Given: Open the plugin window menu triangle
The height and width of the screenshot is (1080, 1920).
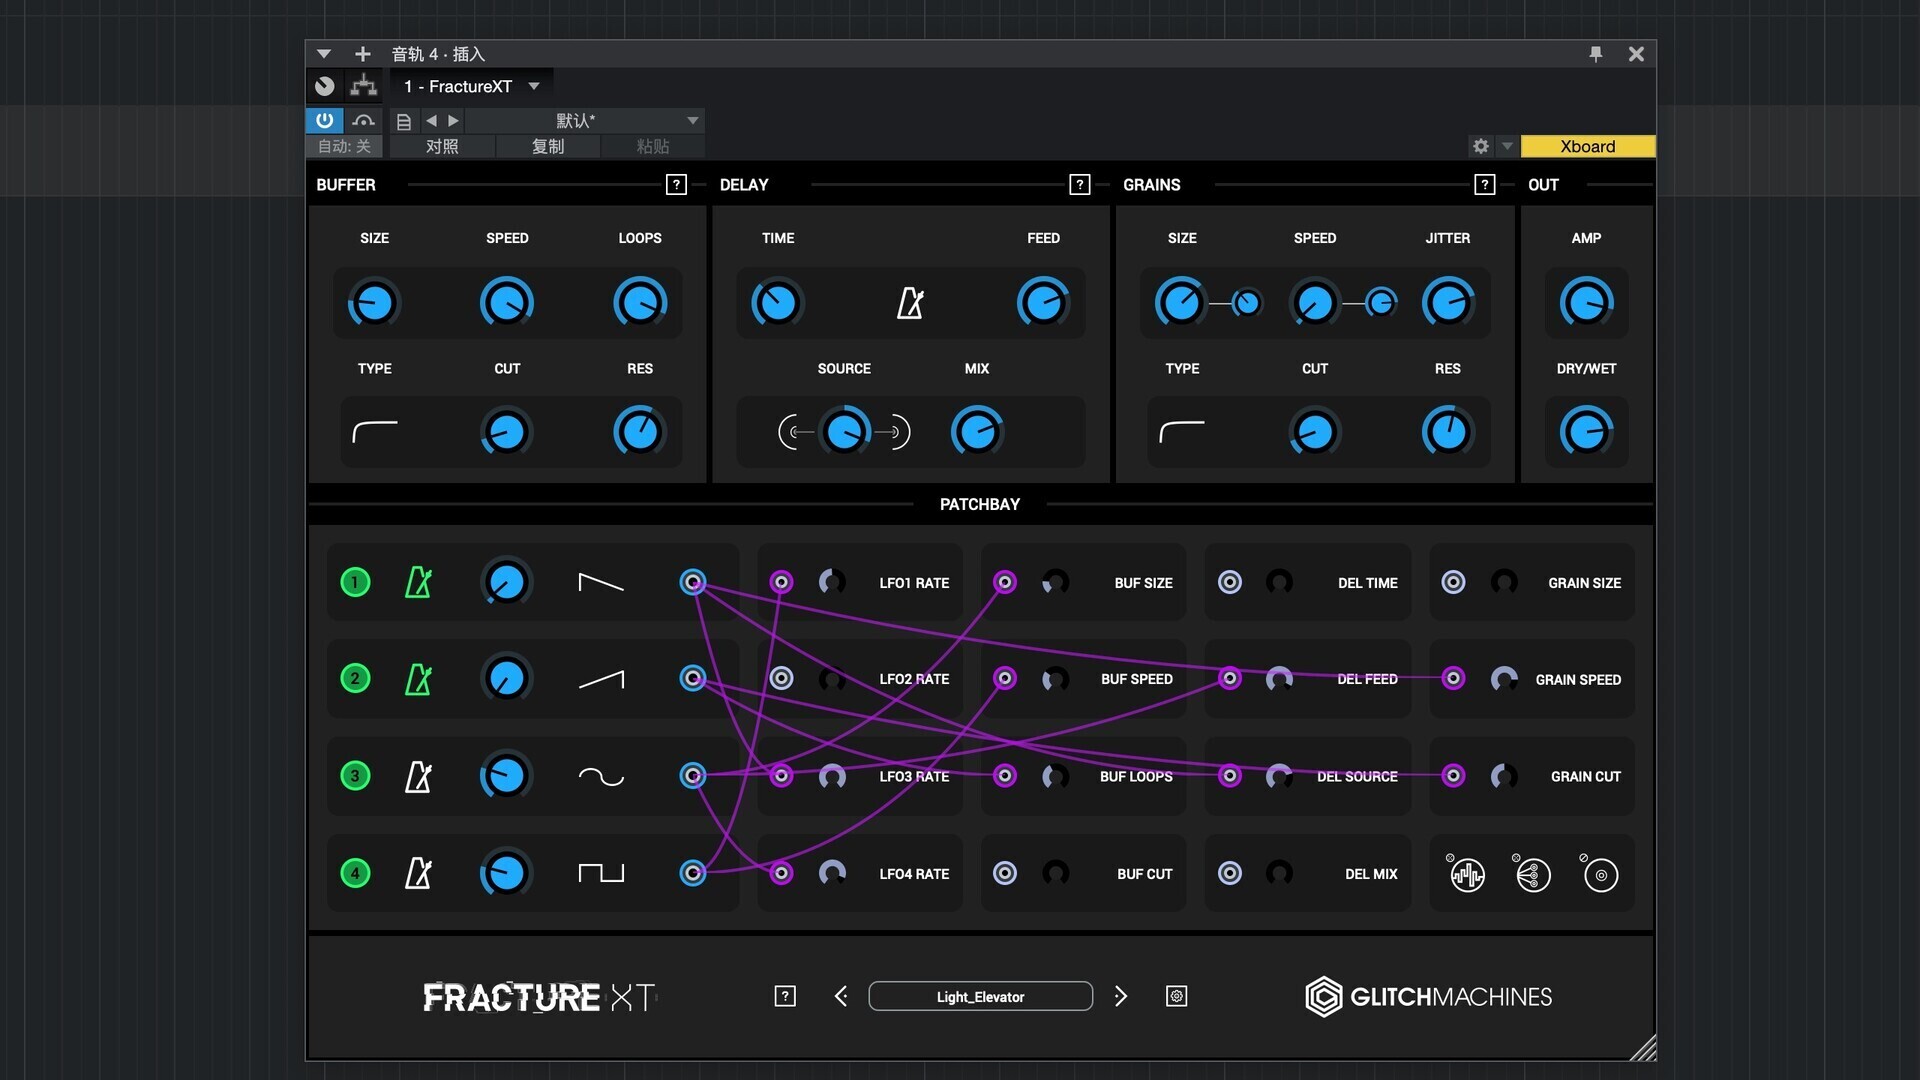Looking at the screenshot, I should point(323,54).
